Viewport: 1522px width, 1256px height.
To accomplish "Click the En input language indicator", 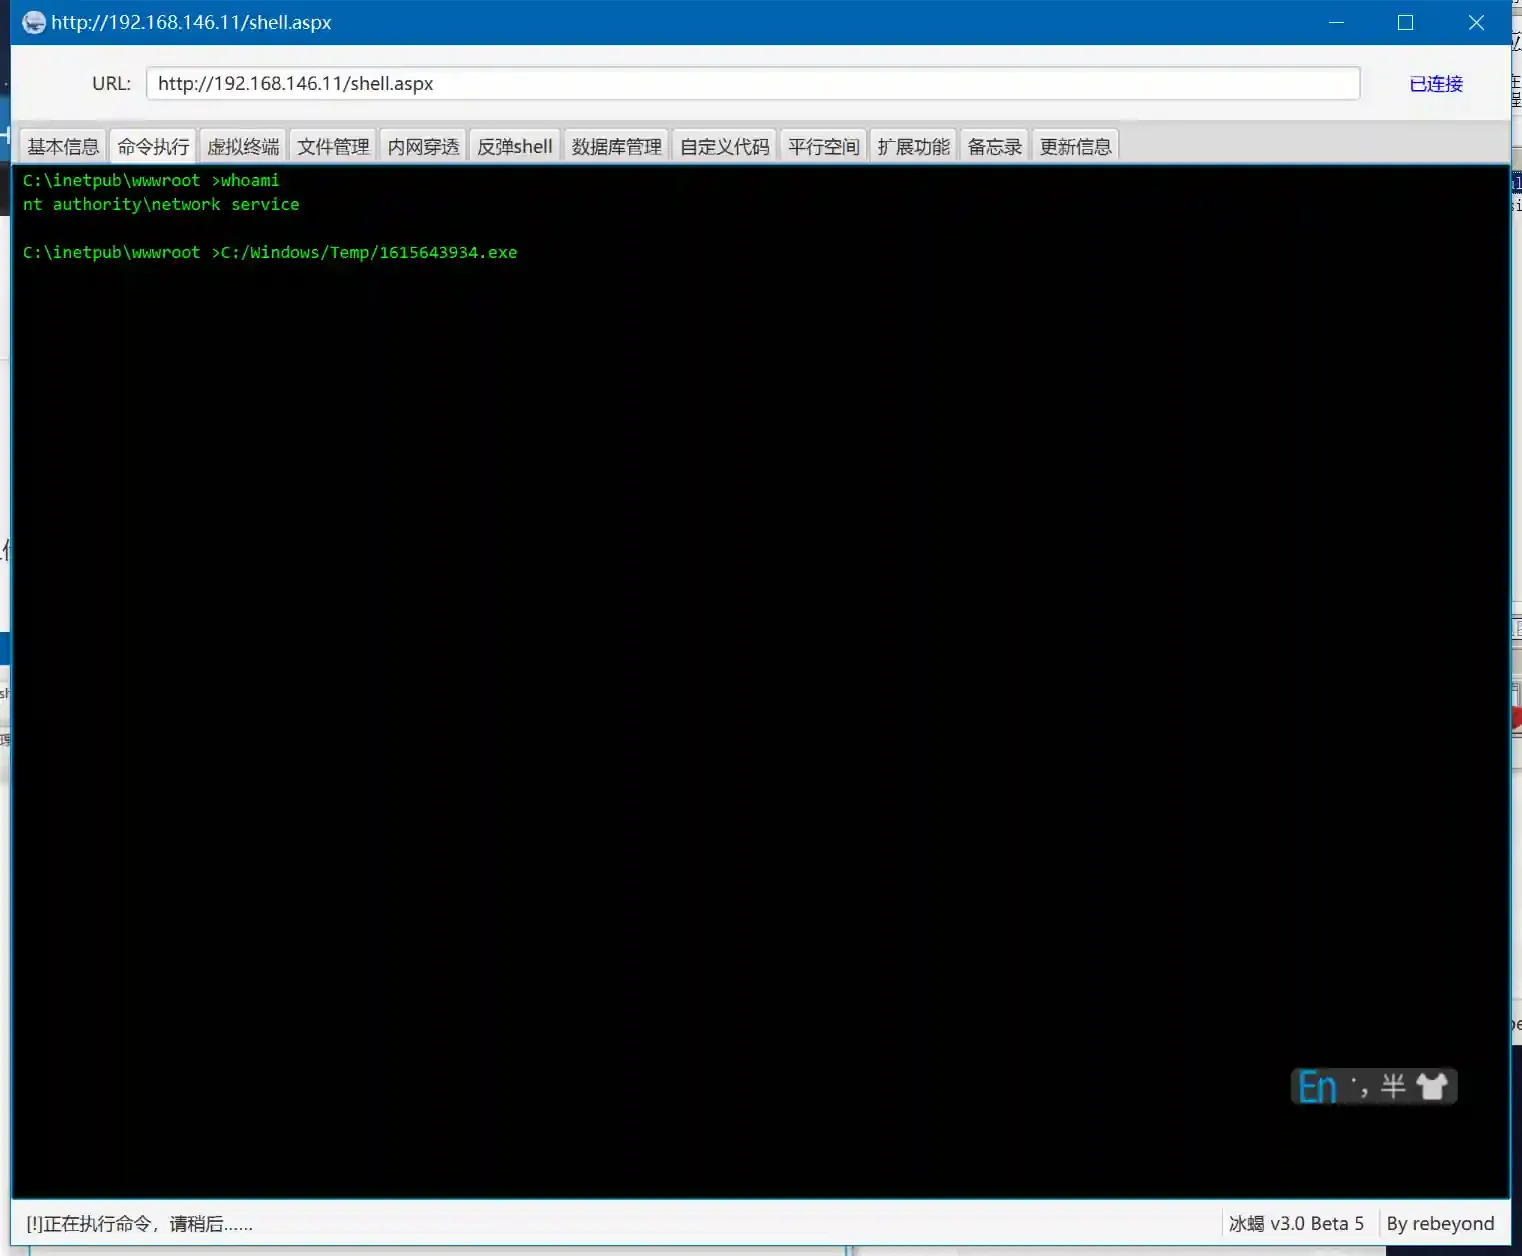I will pyautogui.click(x=1317, y=1087).
